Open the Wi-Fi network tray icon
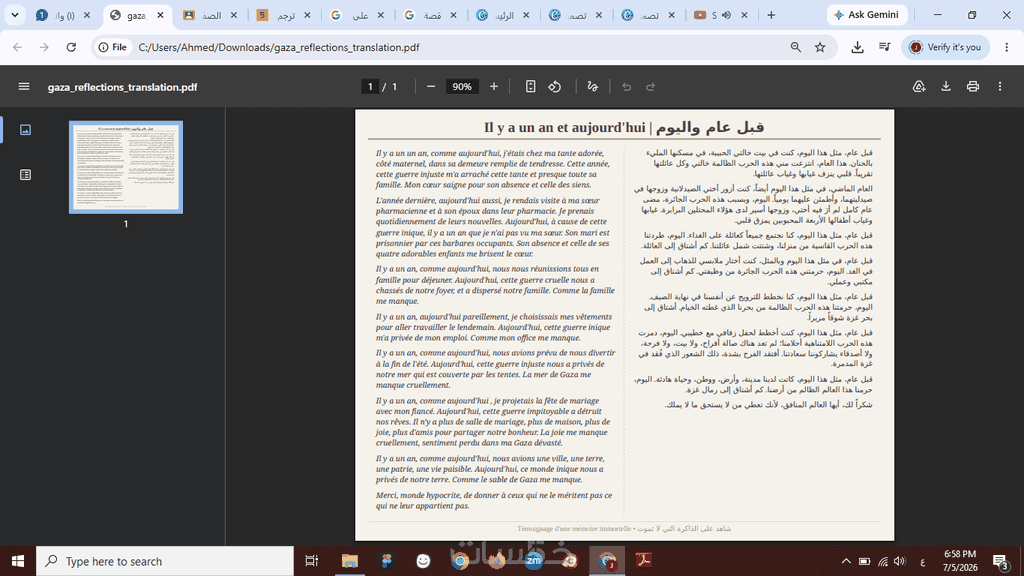The height and width of the screenshot is (576, 1024). 883,561
